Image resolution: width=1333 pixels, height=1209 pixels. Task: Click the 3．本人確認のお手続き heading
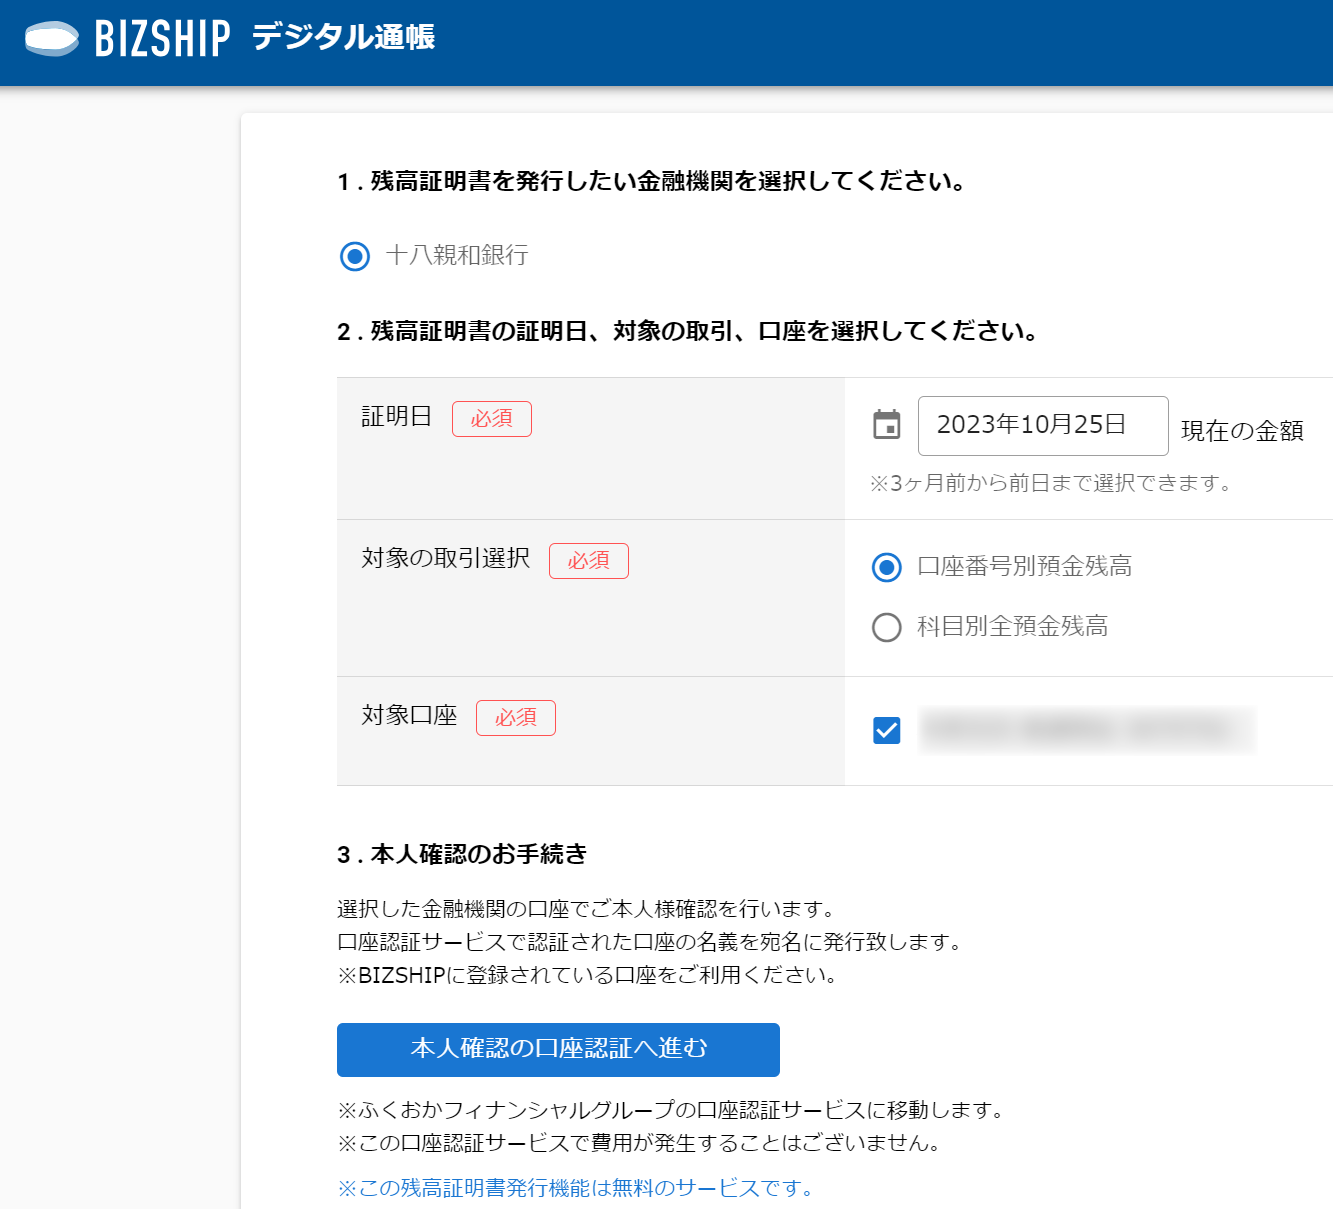tap(463, 855)
